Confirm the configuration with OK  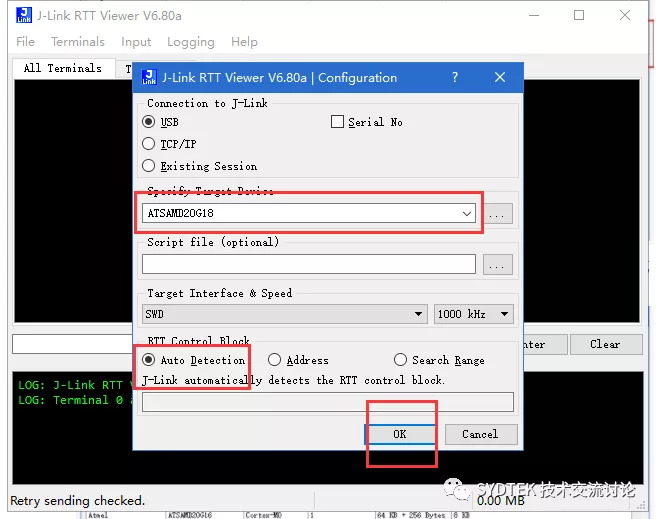(400, 434)
